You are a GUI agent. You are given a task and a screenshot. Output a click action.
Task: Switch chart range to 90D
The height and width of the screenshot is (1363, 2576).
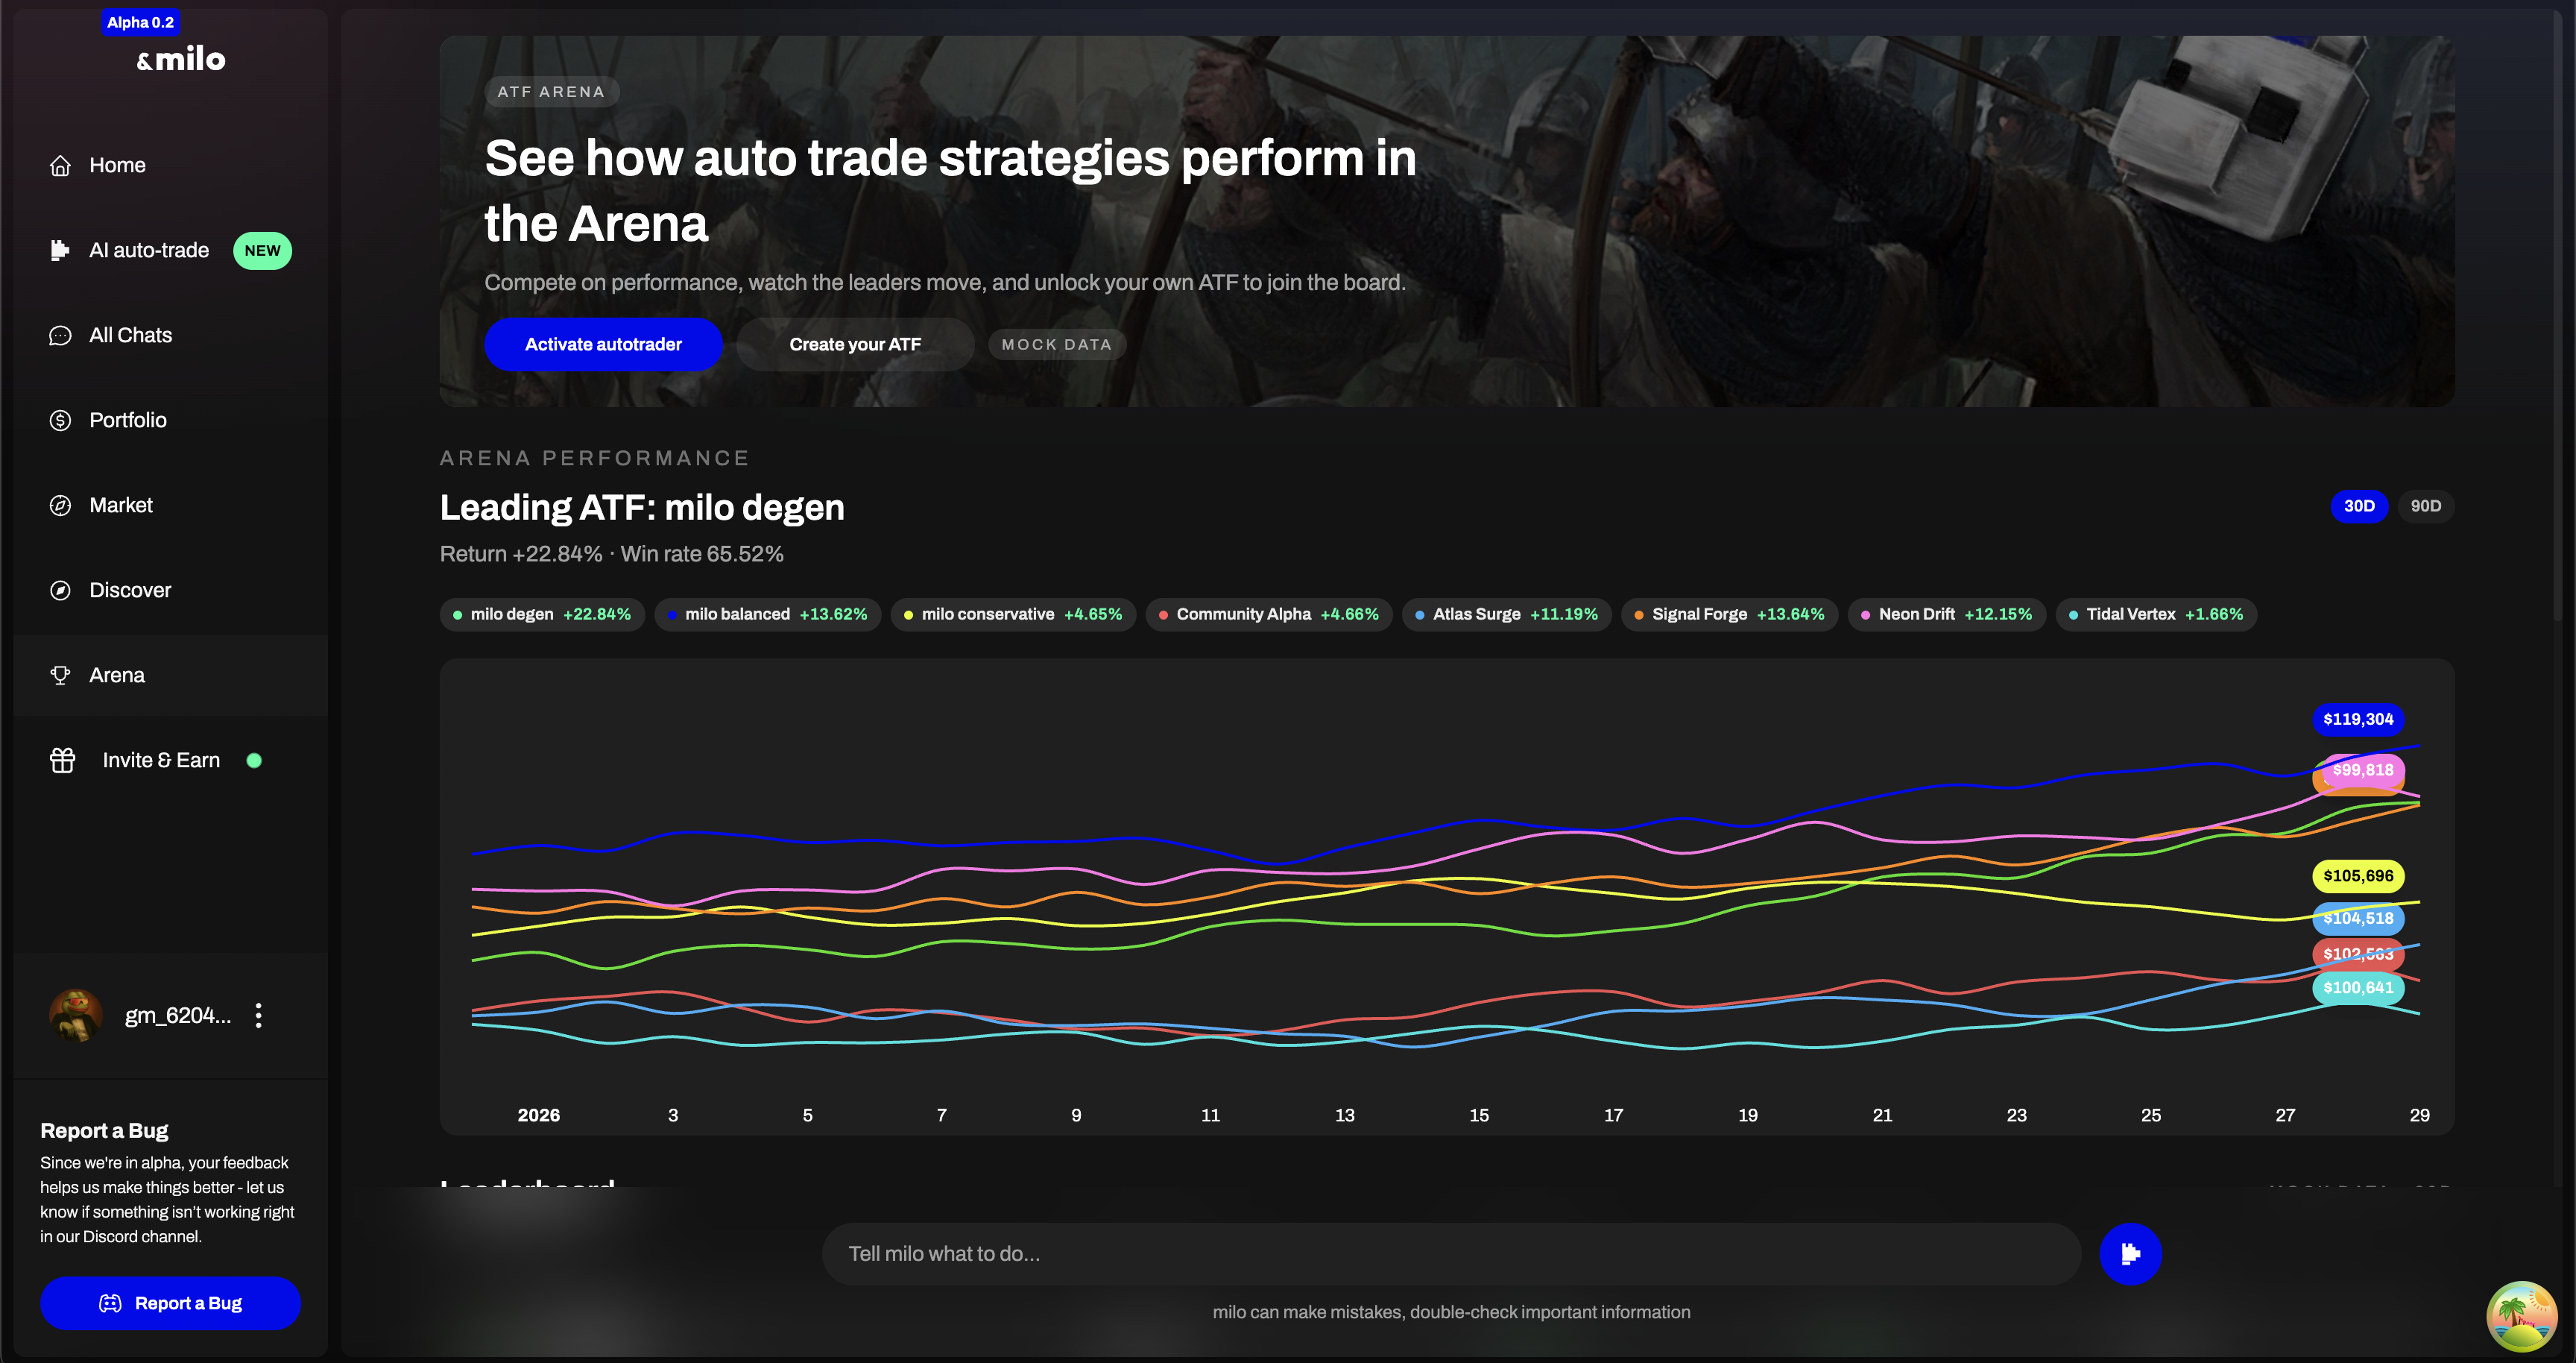(2425, 506)
